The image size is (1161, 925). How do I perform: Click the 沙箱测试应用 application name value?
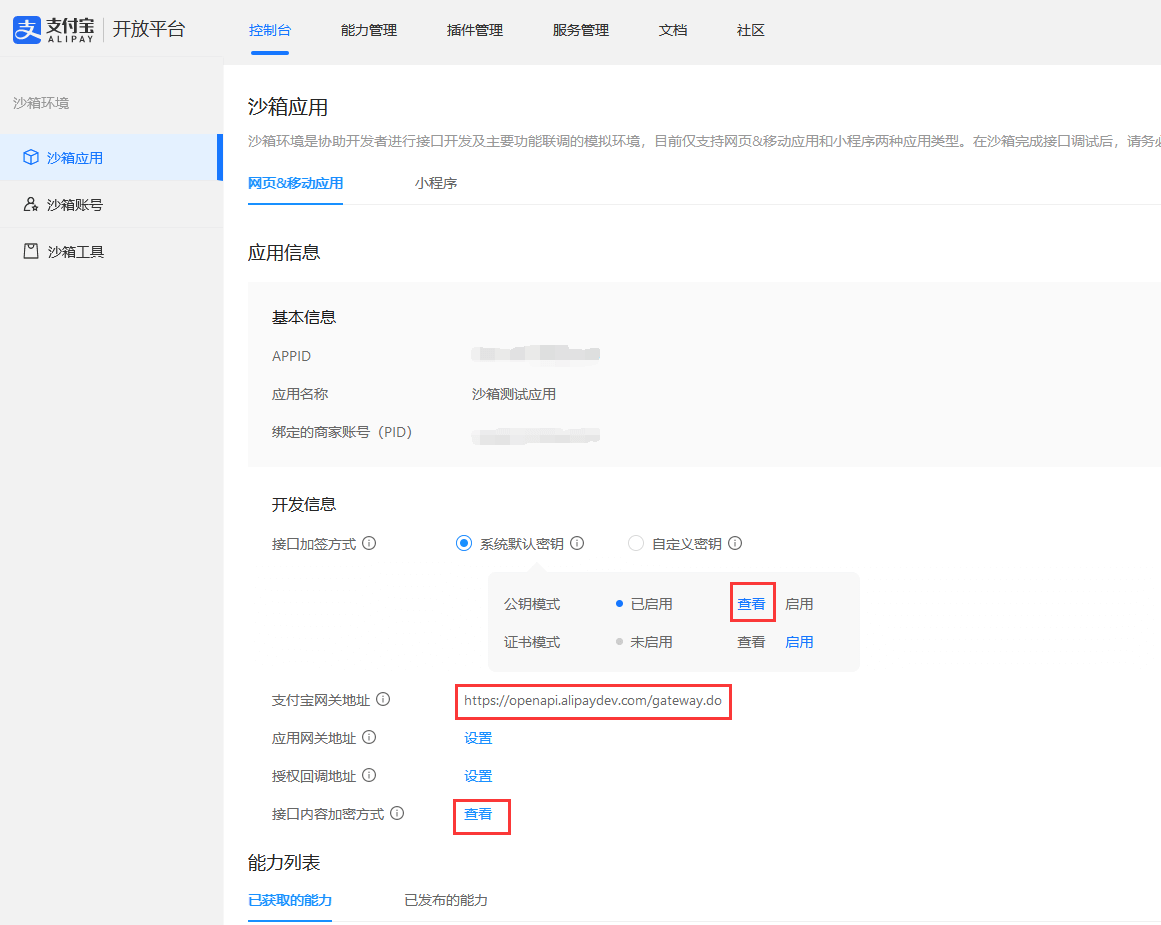[x=514, y=394]
